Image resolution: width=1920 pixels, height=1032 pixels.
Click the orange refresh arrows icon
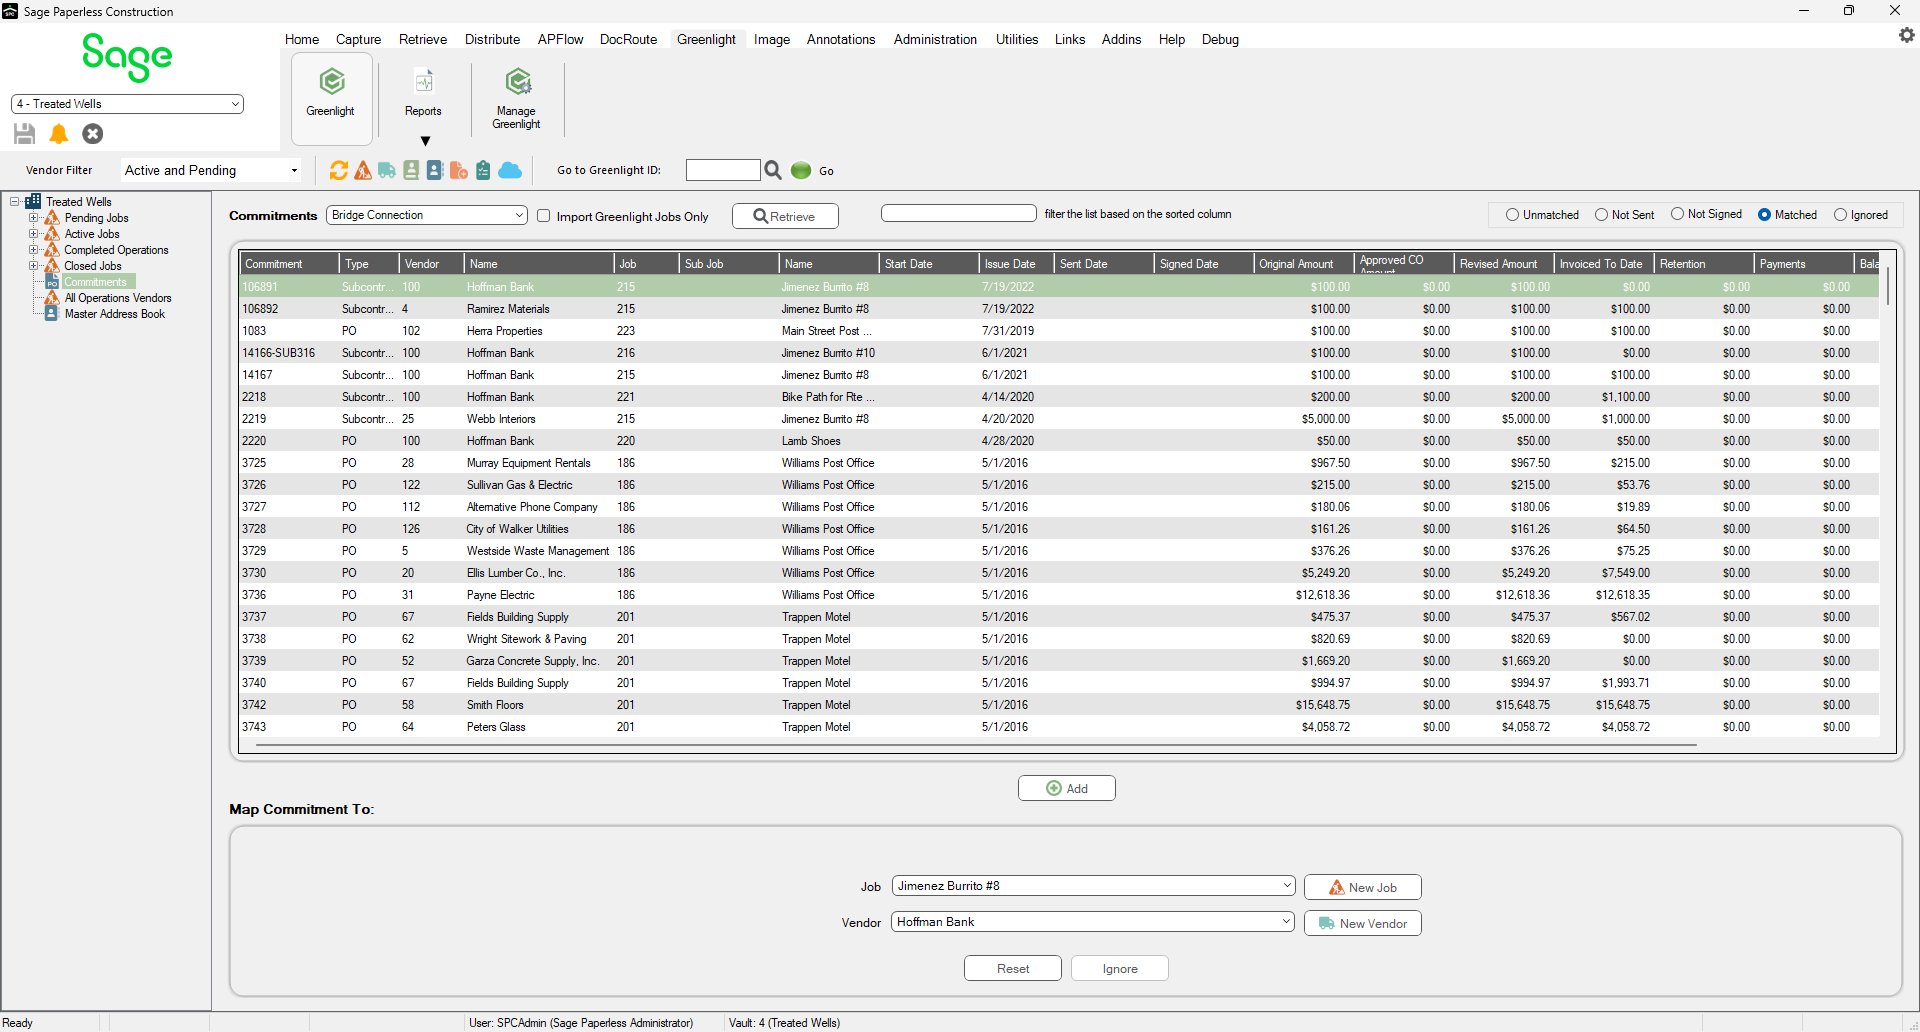click(x=339, y=170)
